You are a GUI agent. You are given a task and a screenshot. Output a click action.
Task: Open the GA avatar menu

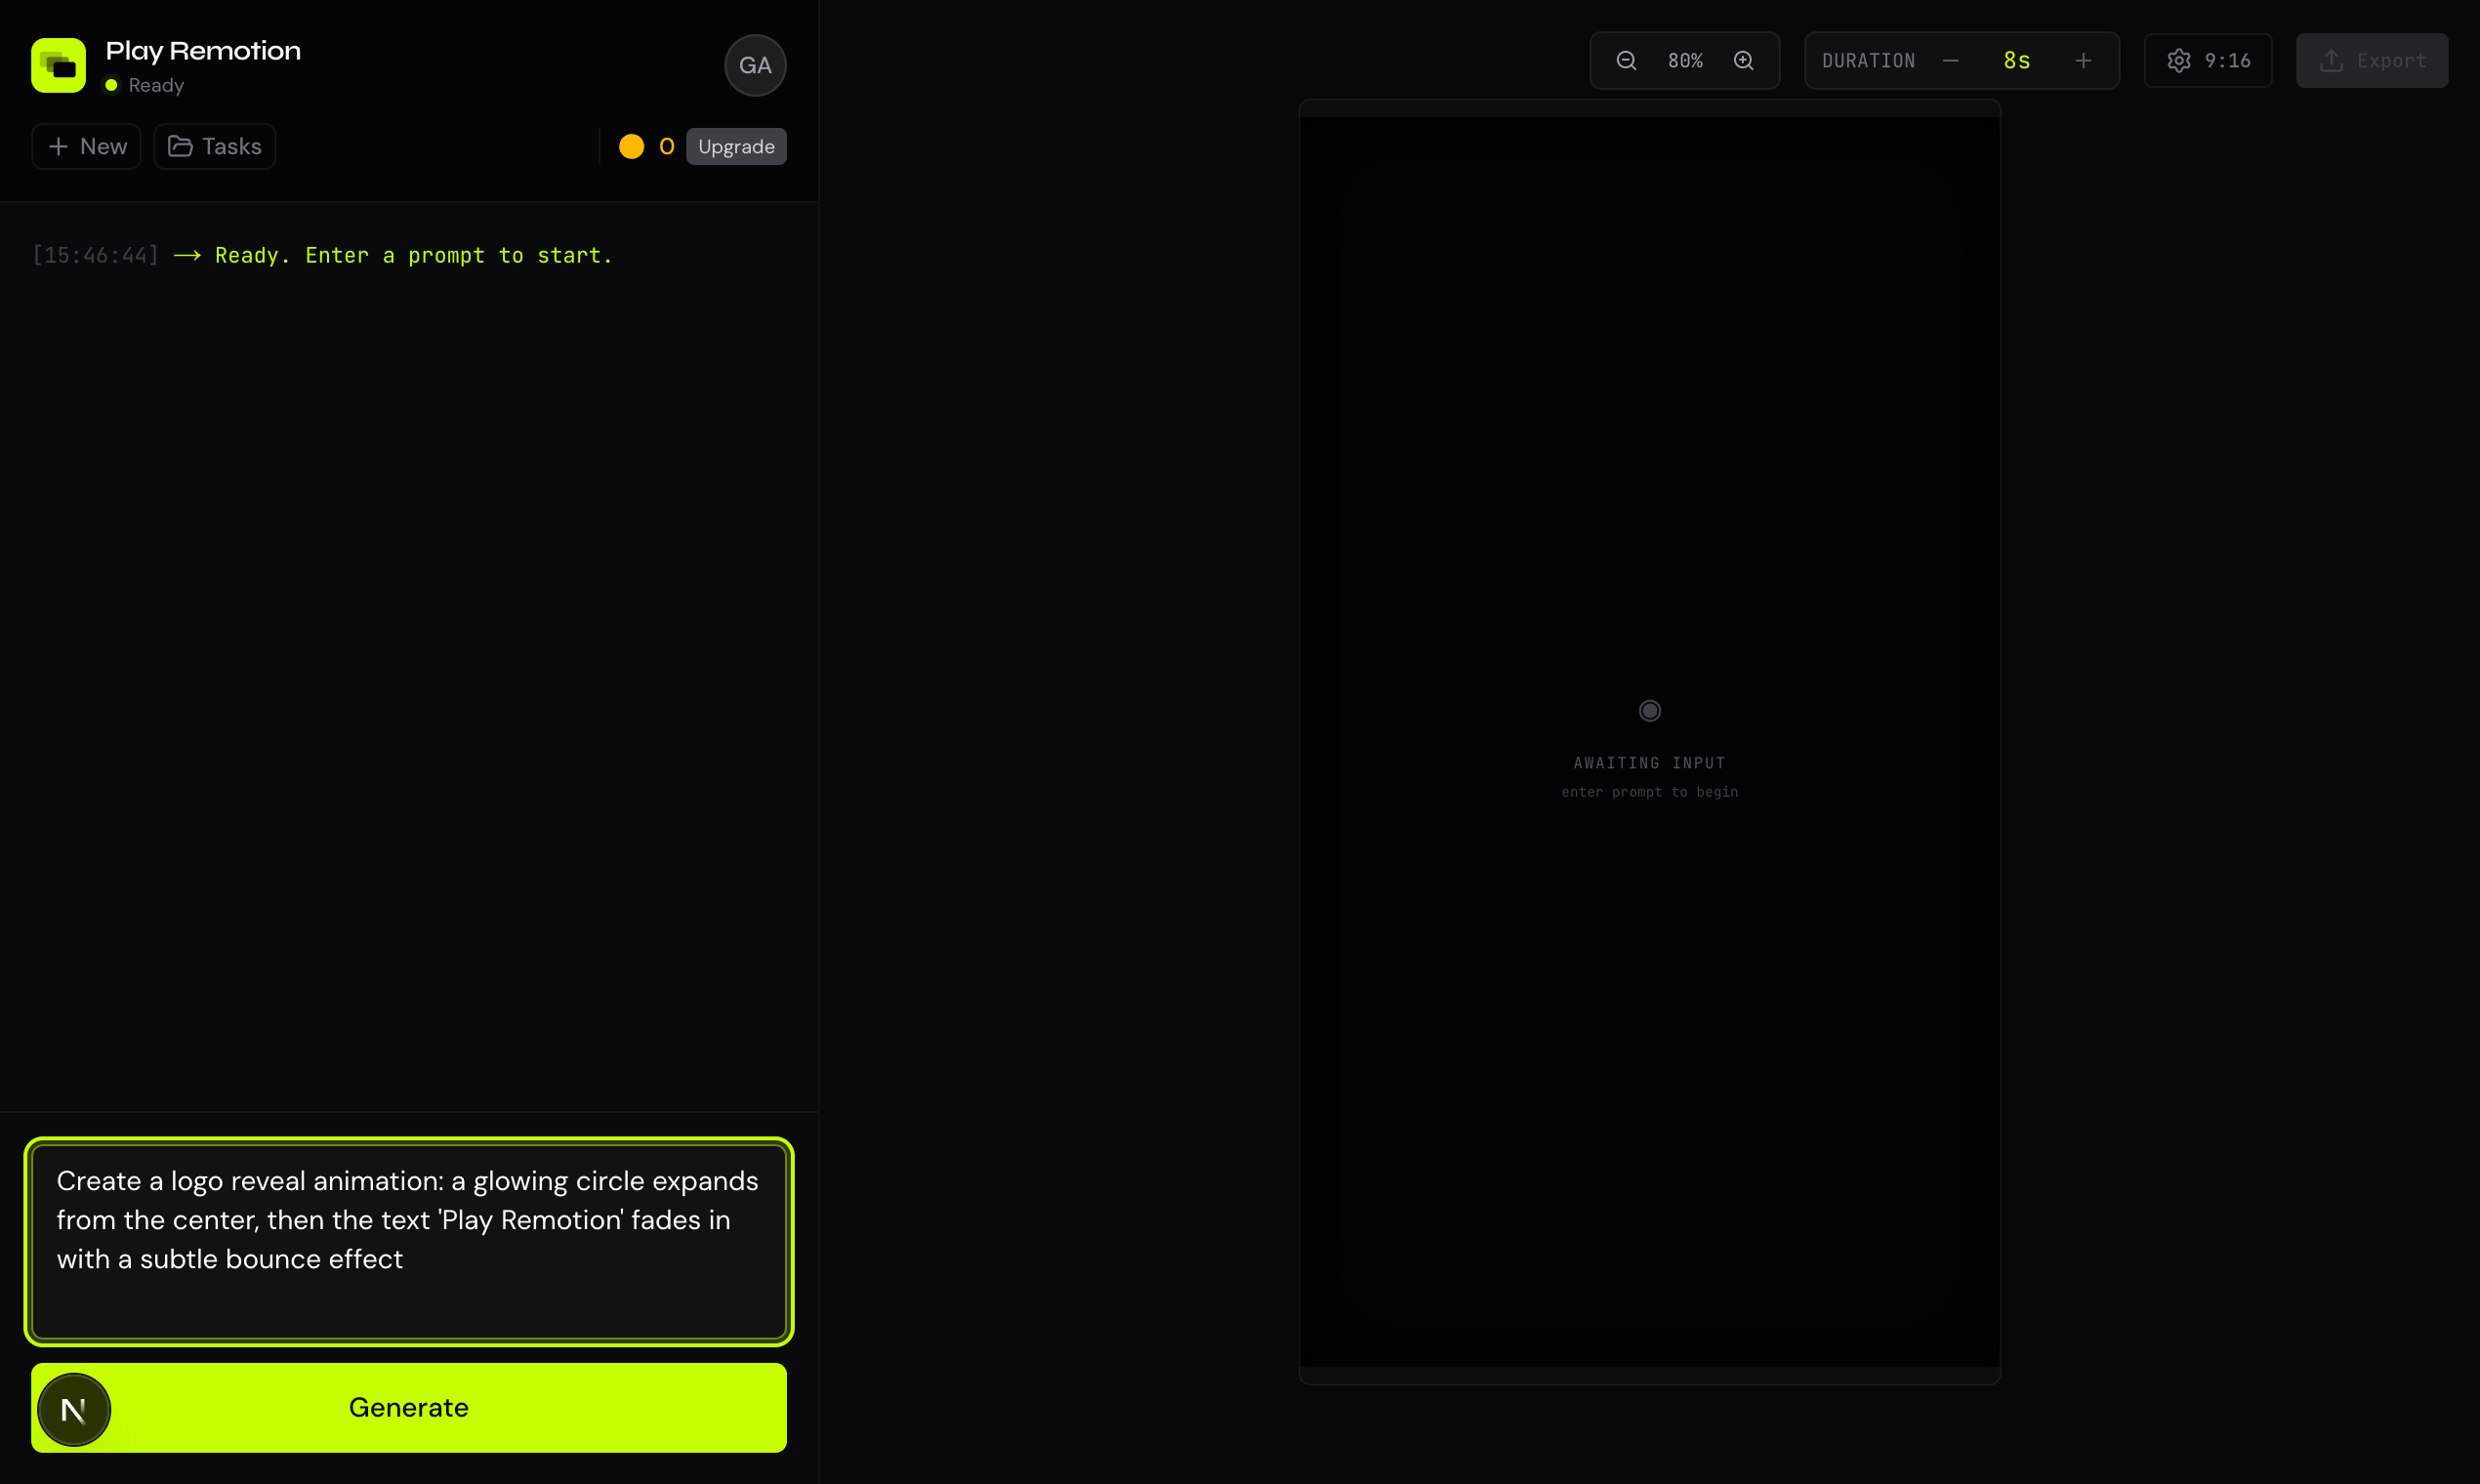(x=754, y=66)
